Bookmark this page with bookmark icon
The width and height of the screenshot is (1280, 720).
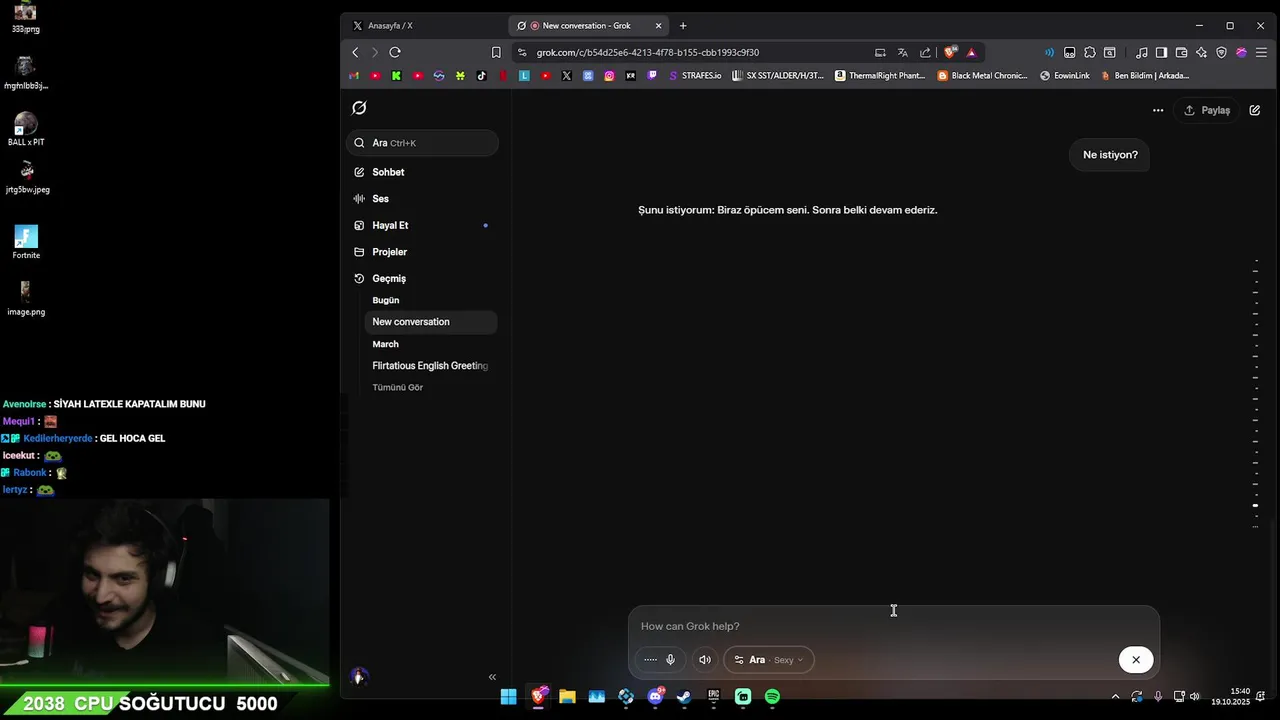coord(496,52)
